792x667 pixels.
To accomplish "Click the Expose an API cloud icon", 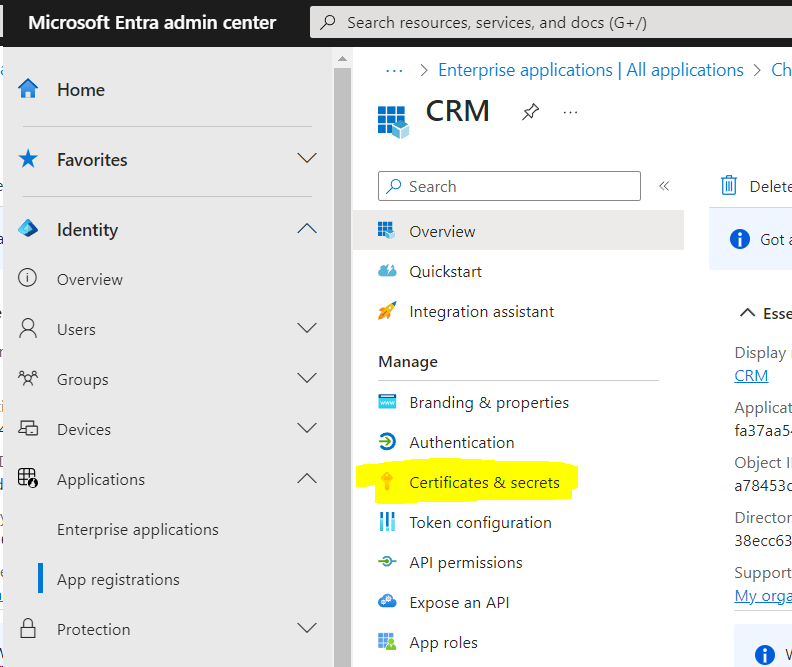I will click(387, 601).
